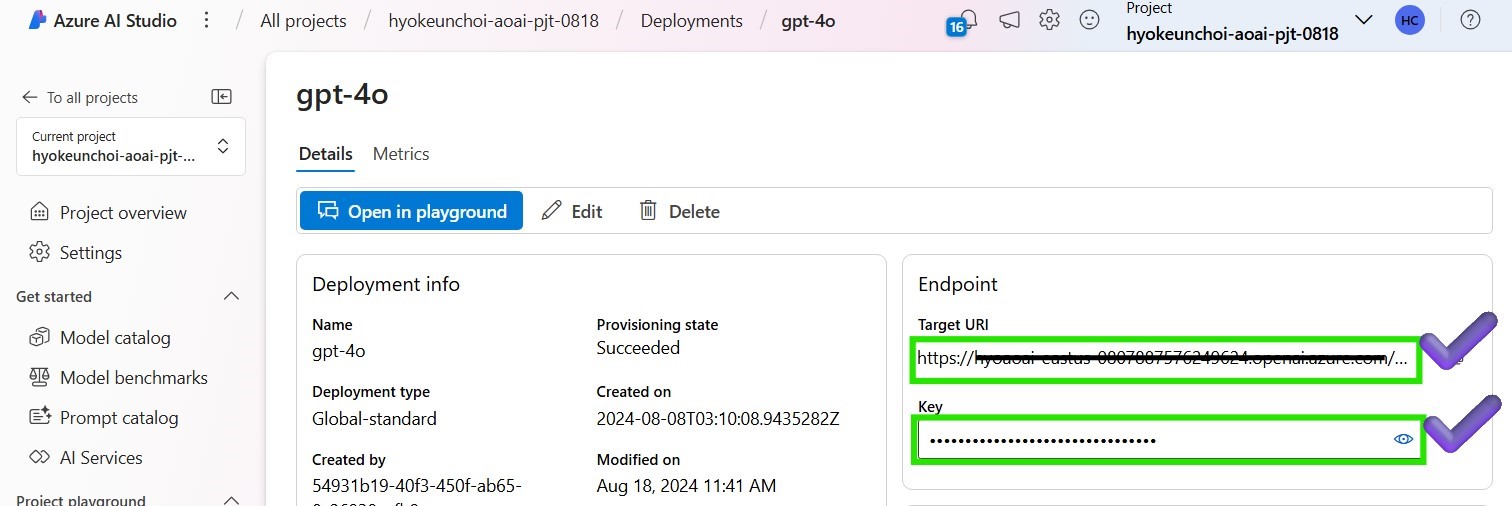The width and height of the screenshot is (1512, 506).
Task: Open notifications bell with badge 16
Action: [x=966, y=20]
